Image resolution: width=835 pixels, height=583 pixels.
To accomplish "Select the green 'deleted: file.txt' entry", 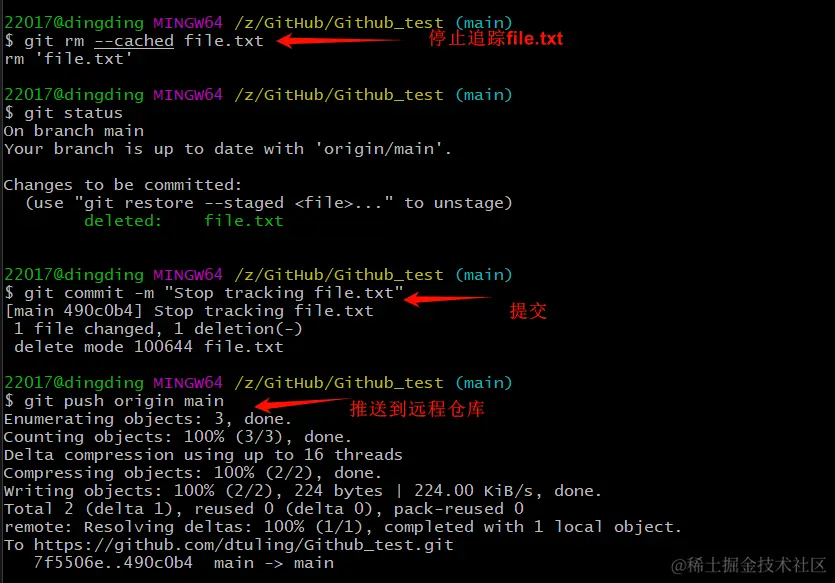I will coord(184,221).
